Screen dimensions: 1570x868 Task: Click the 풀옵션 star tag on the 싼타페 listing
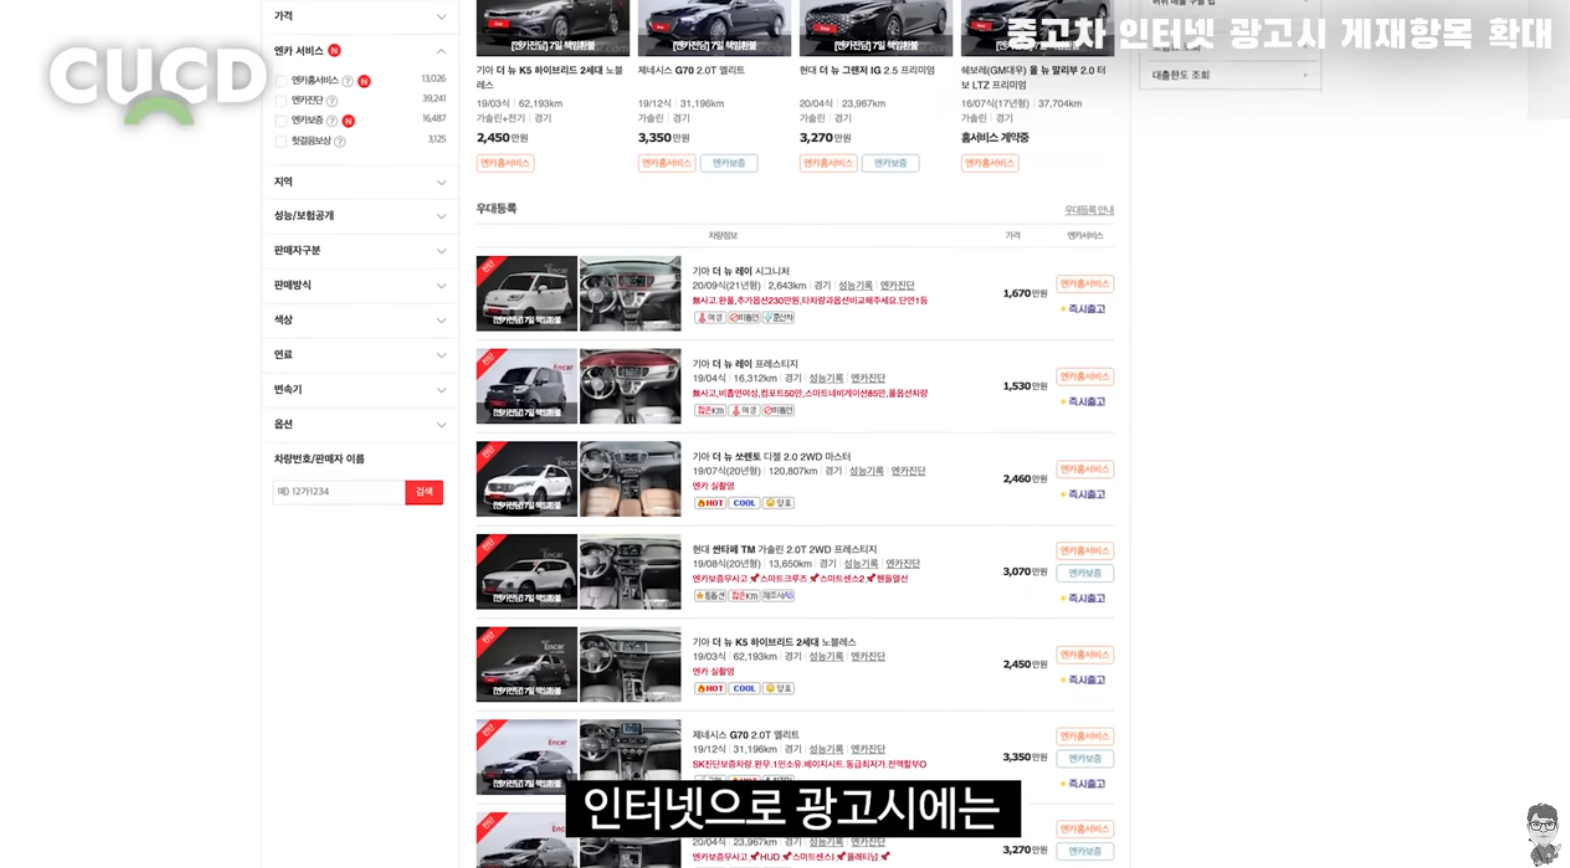710,596
